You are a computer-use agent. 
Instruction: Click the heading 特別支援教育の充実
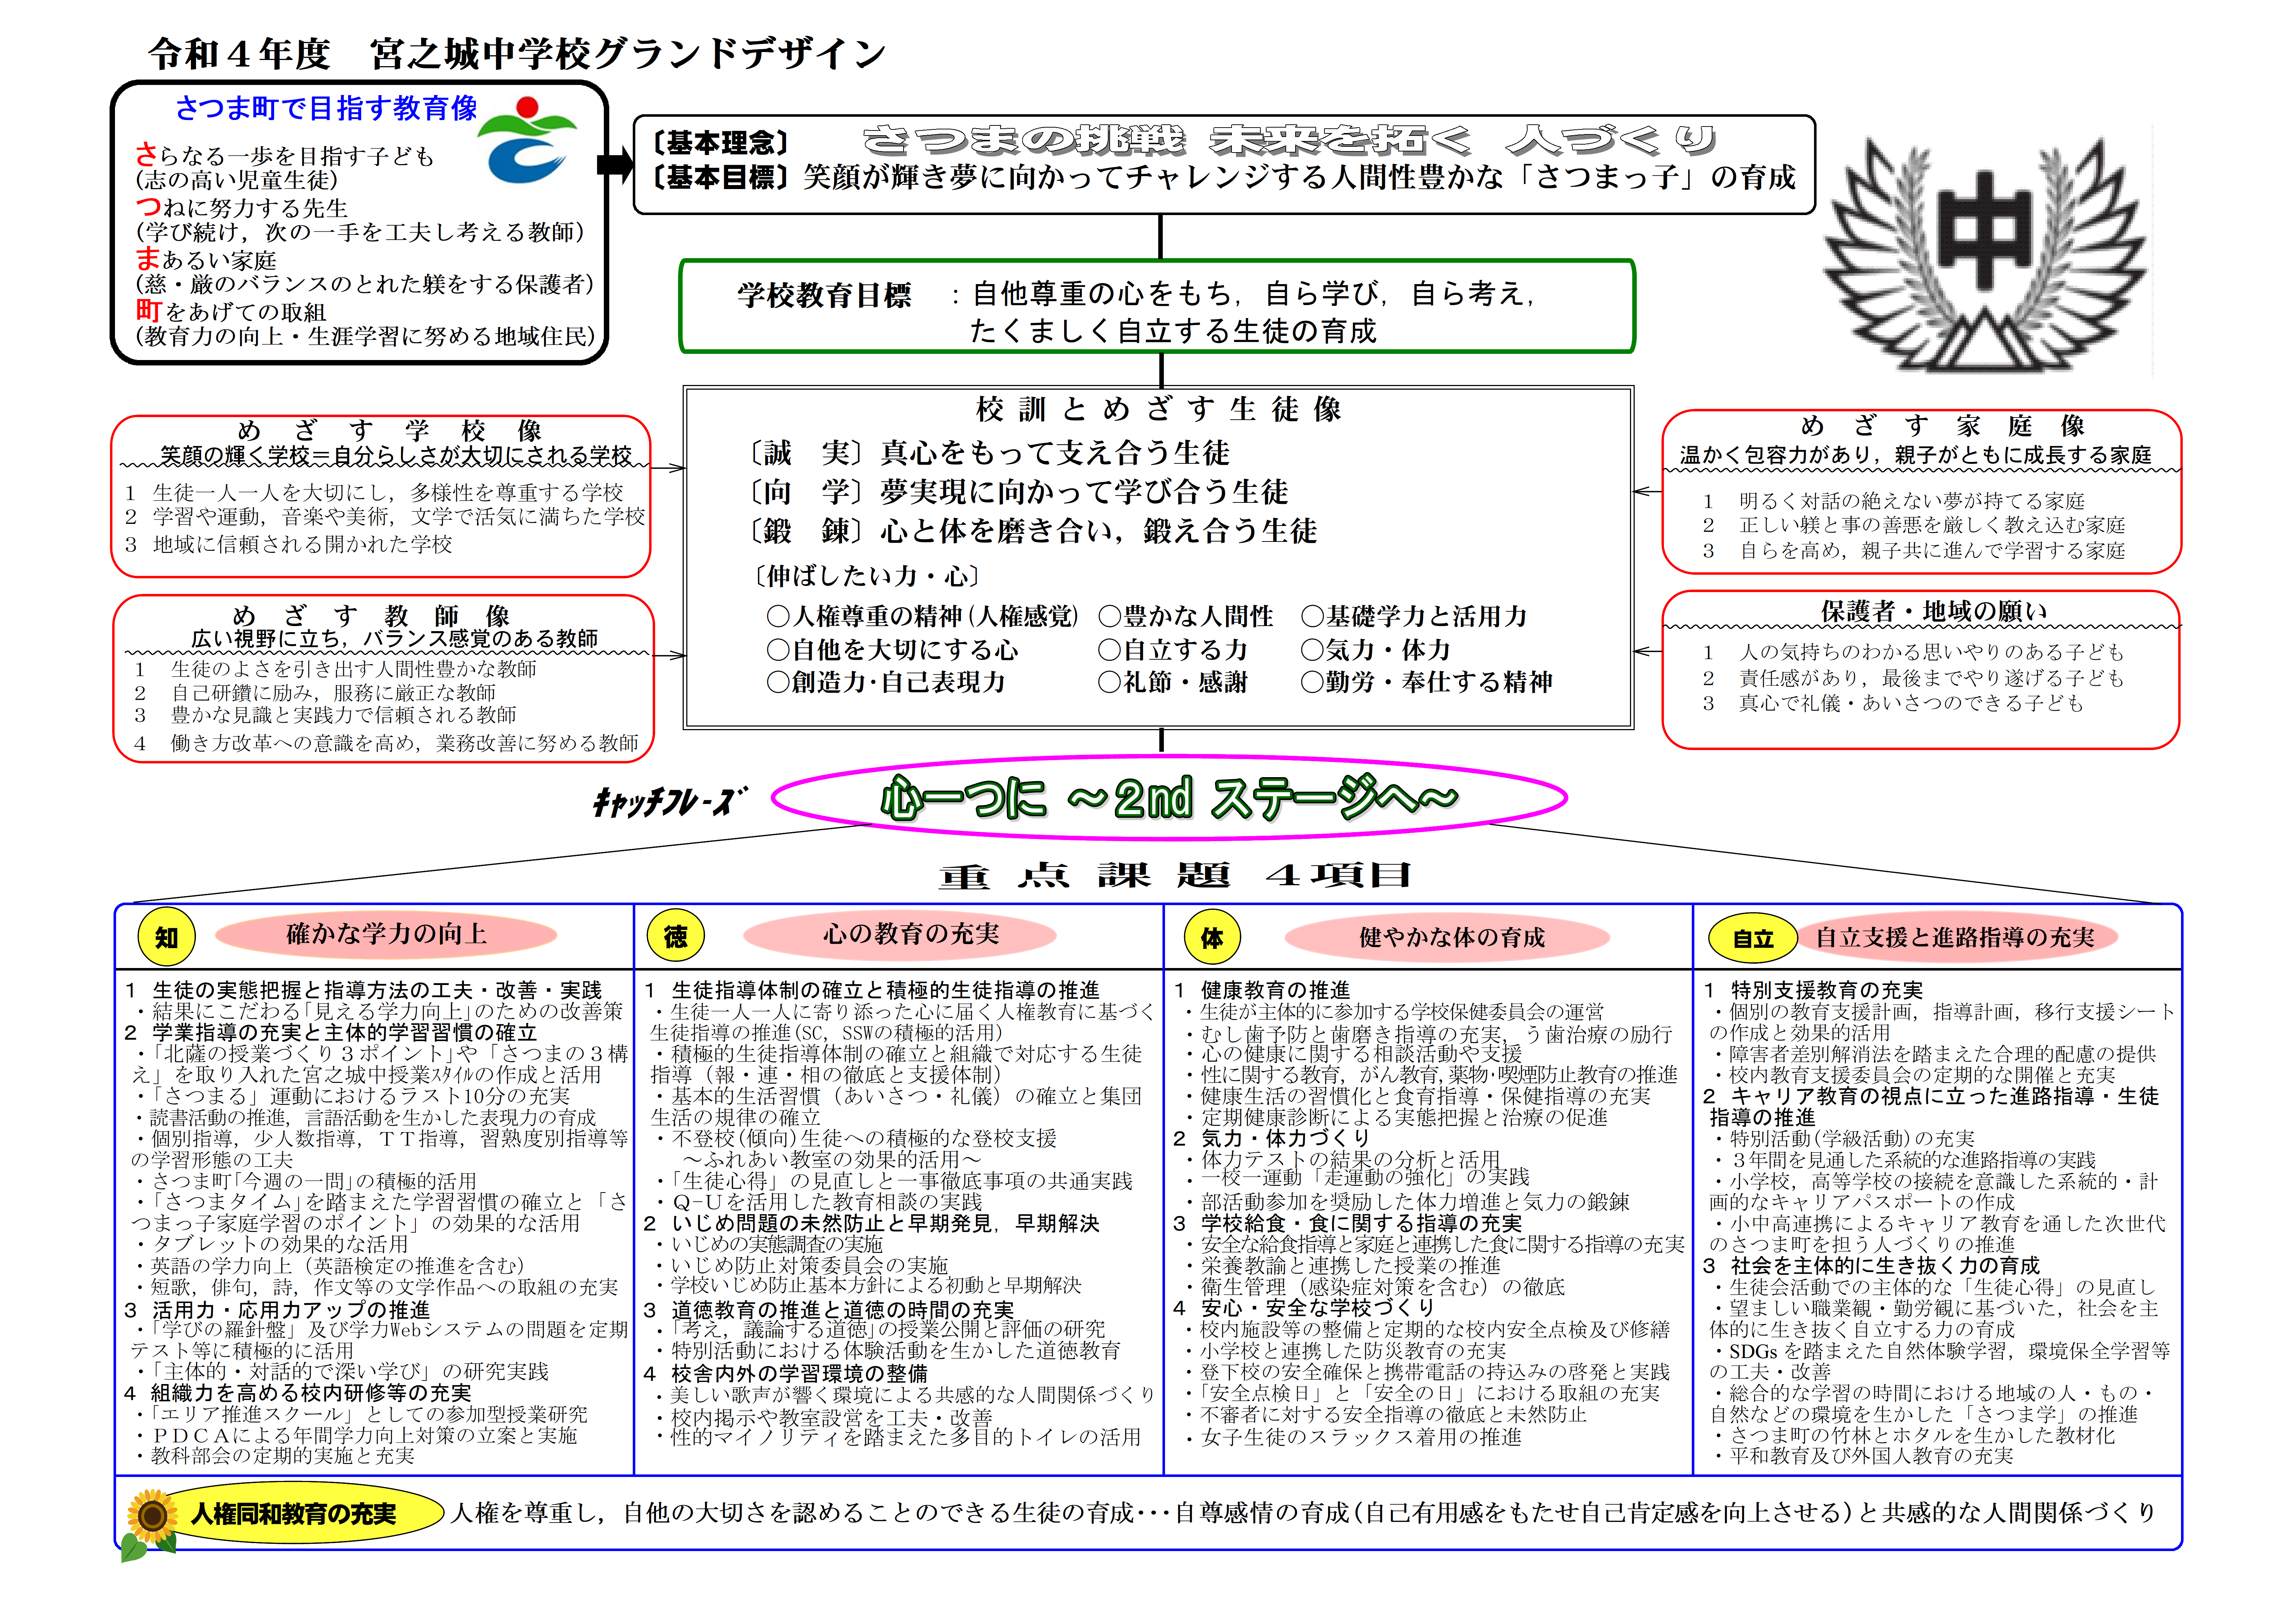pos(1813,990)
